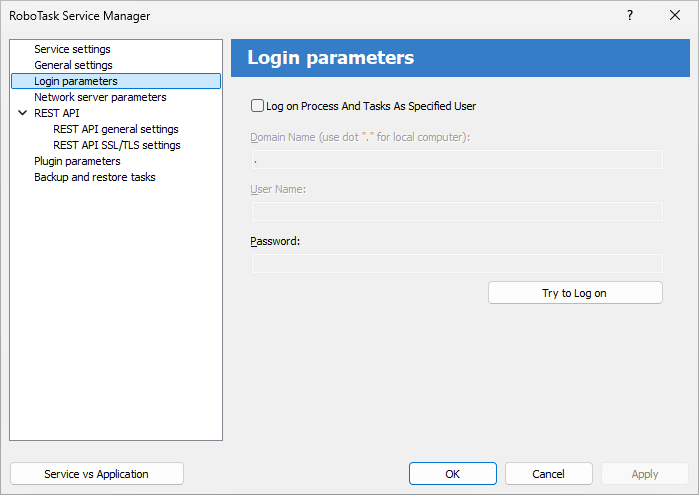The width and height of the screenshot is (699, 495).
Task: Click the Apply button
Action: (x=645, y=474)
